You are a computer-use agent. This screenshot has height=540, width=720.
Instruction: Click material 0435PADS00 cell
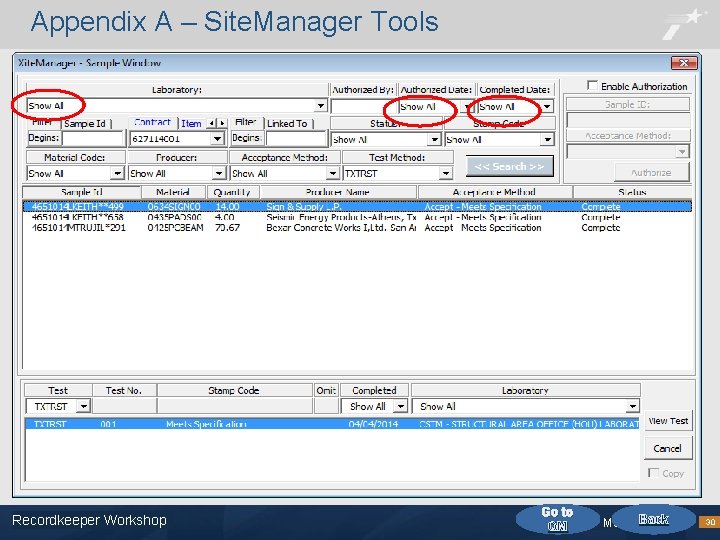click(x=174, y=217)
